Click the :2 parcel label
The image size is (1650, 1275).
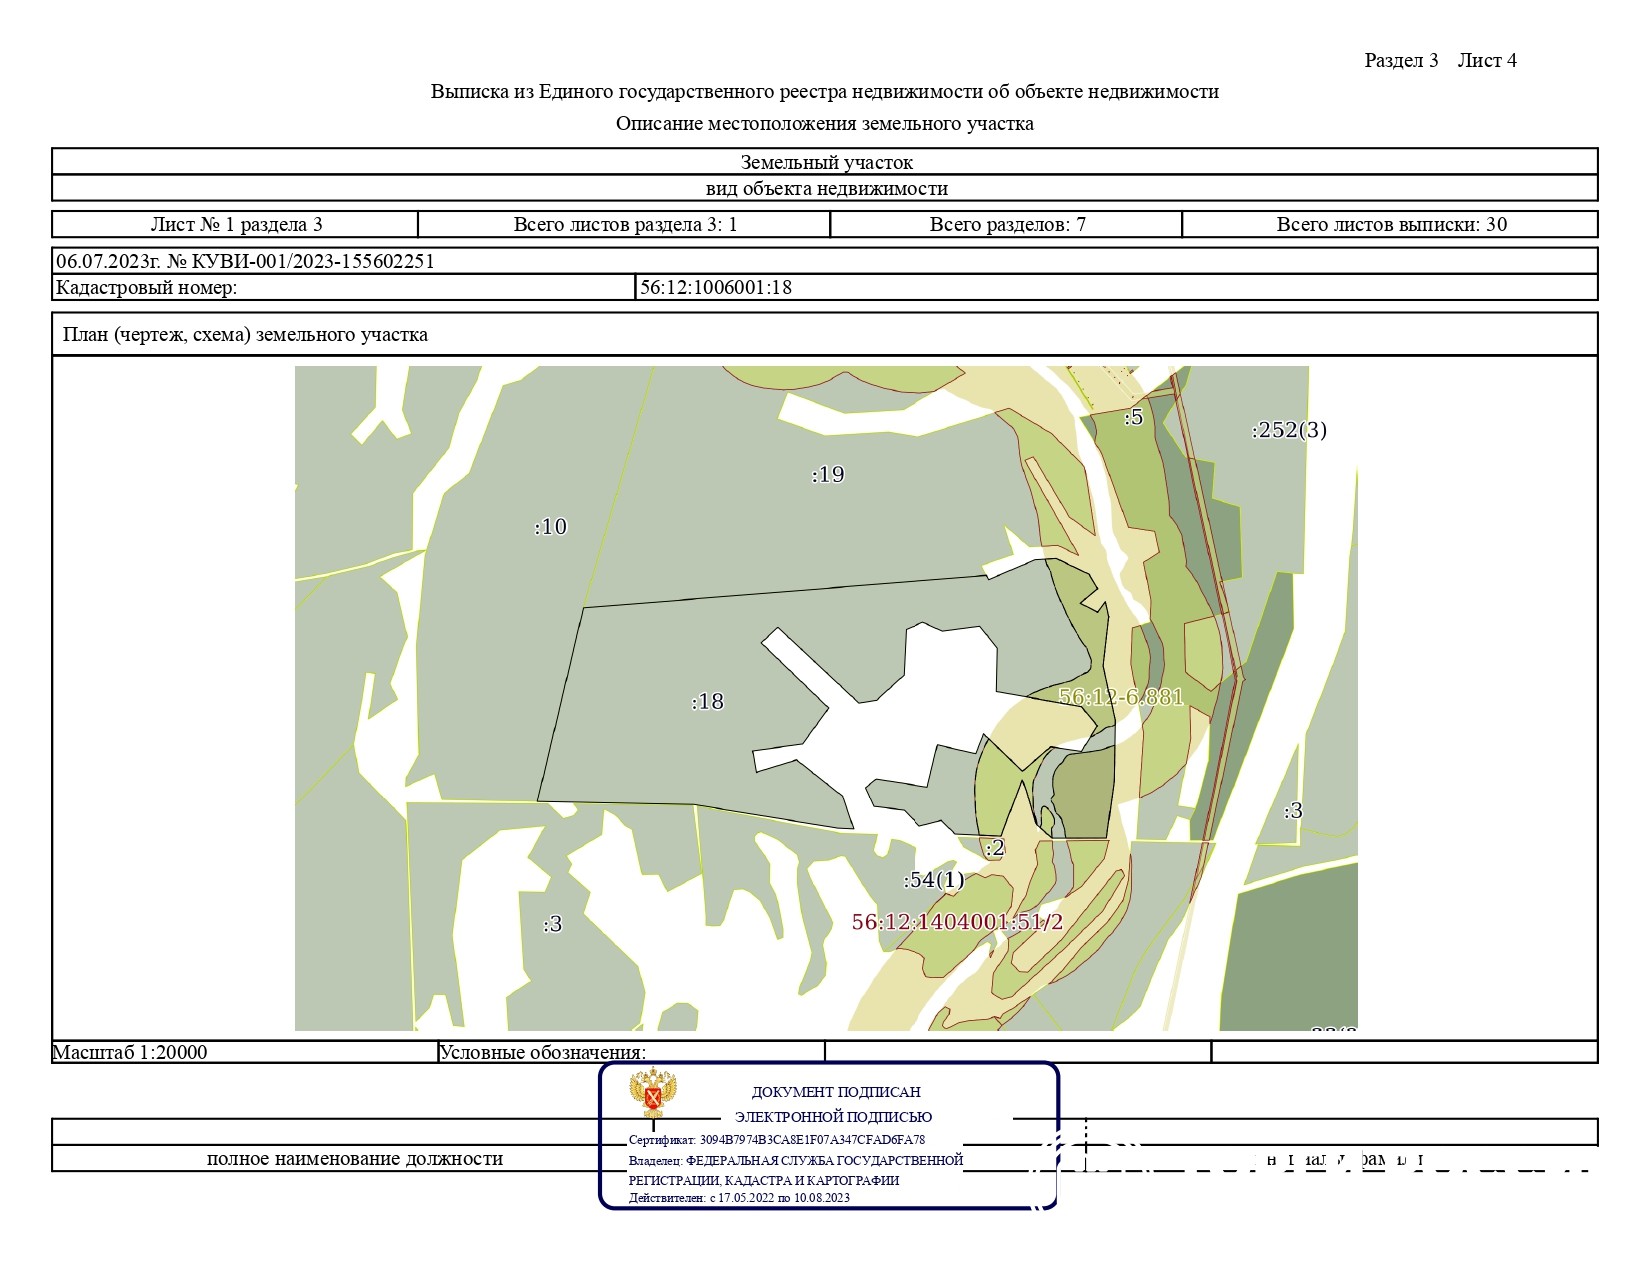click(994, 849)
